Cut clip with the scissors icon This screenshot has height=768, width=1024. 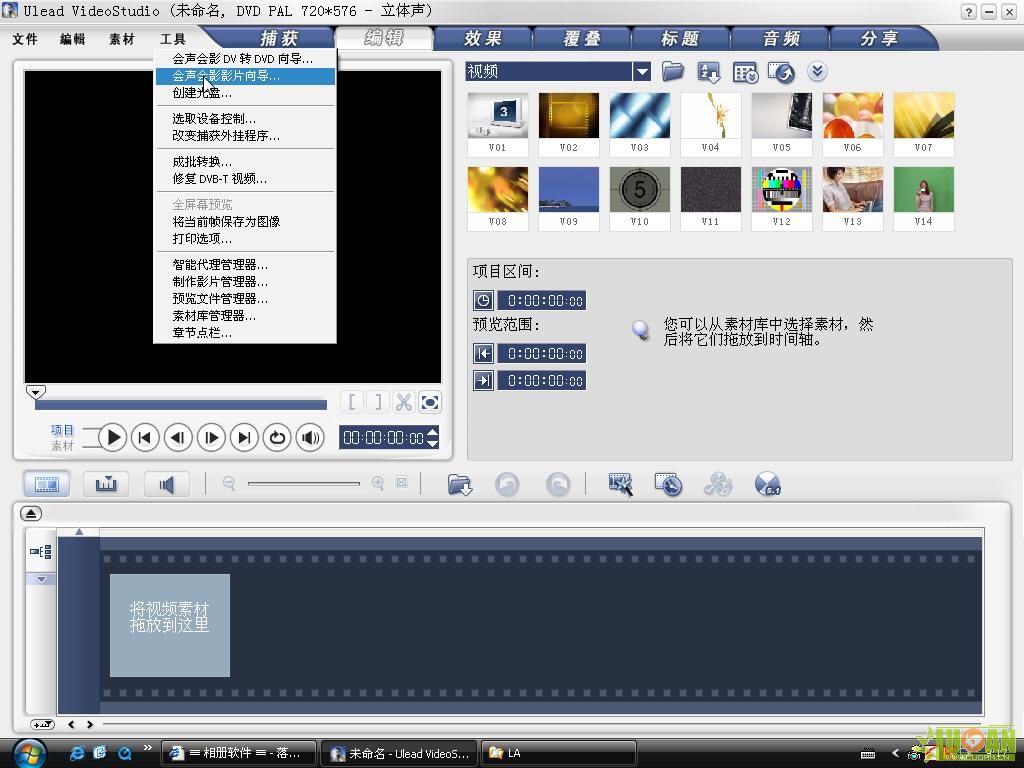coord(404,402)
